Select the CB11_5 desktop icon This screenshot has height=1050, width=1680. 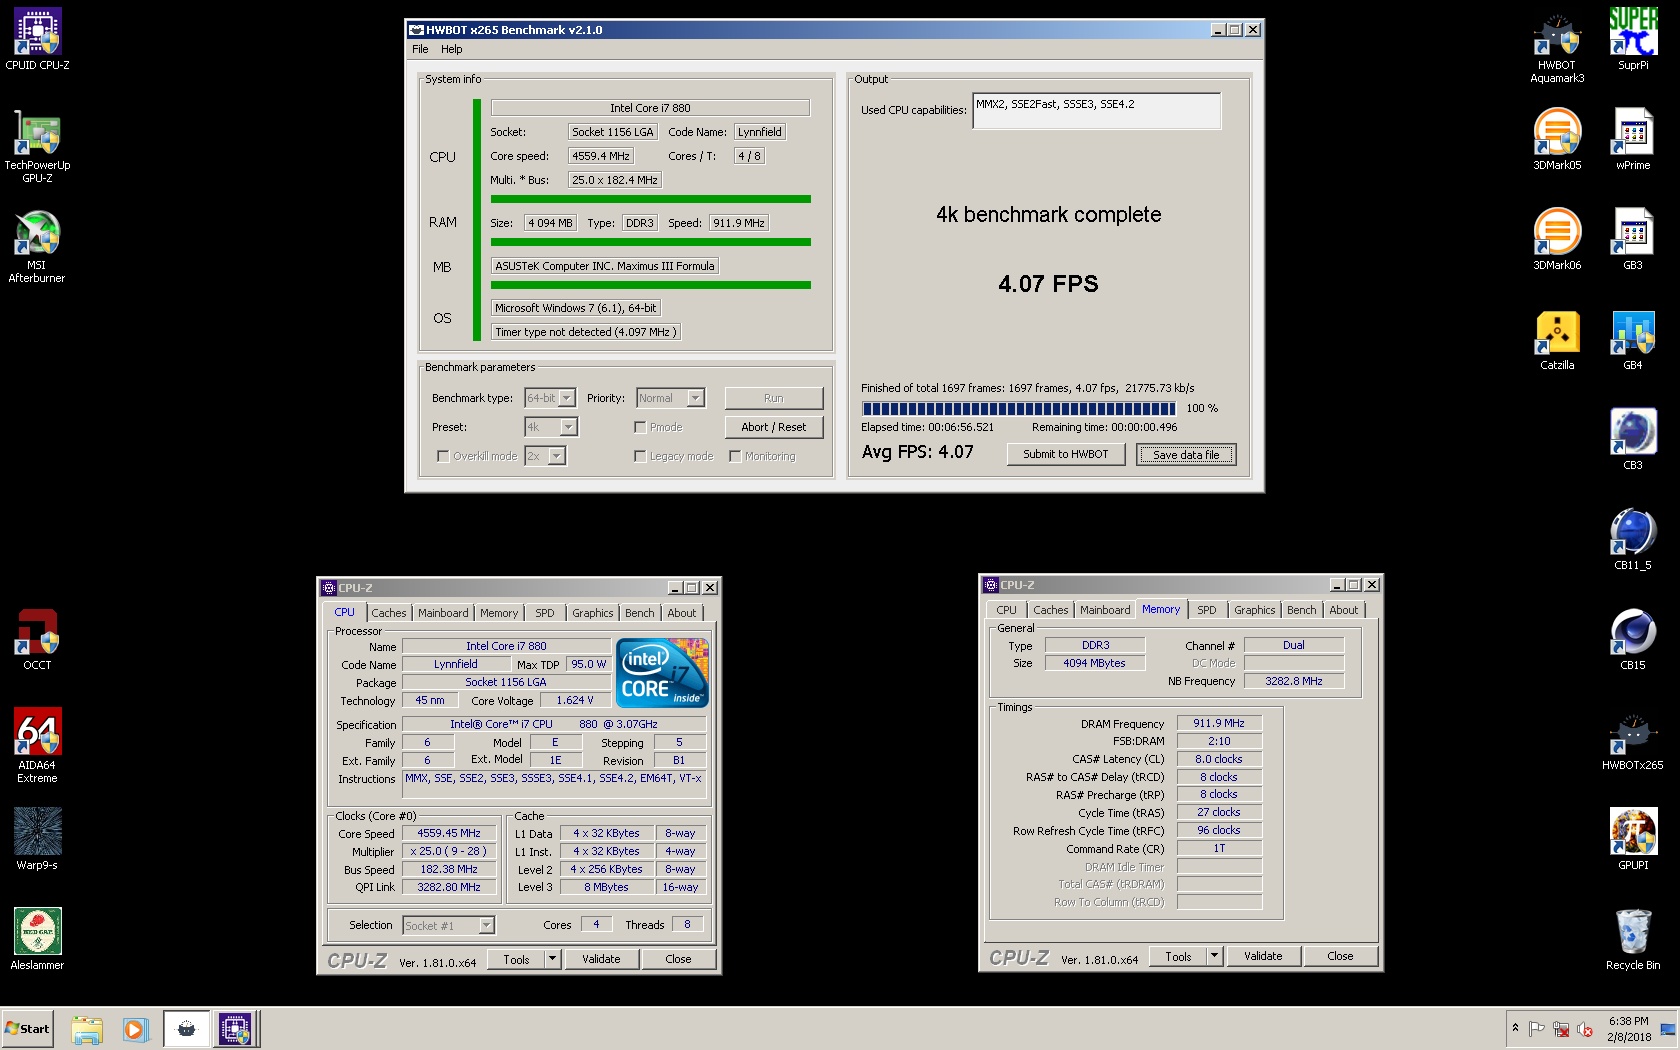click(x=1633, y=539)
